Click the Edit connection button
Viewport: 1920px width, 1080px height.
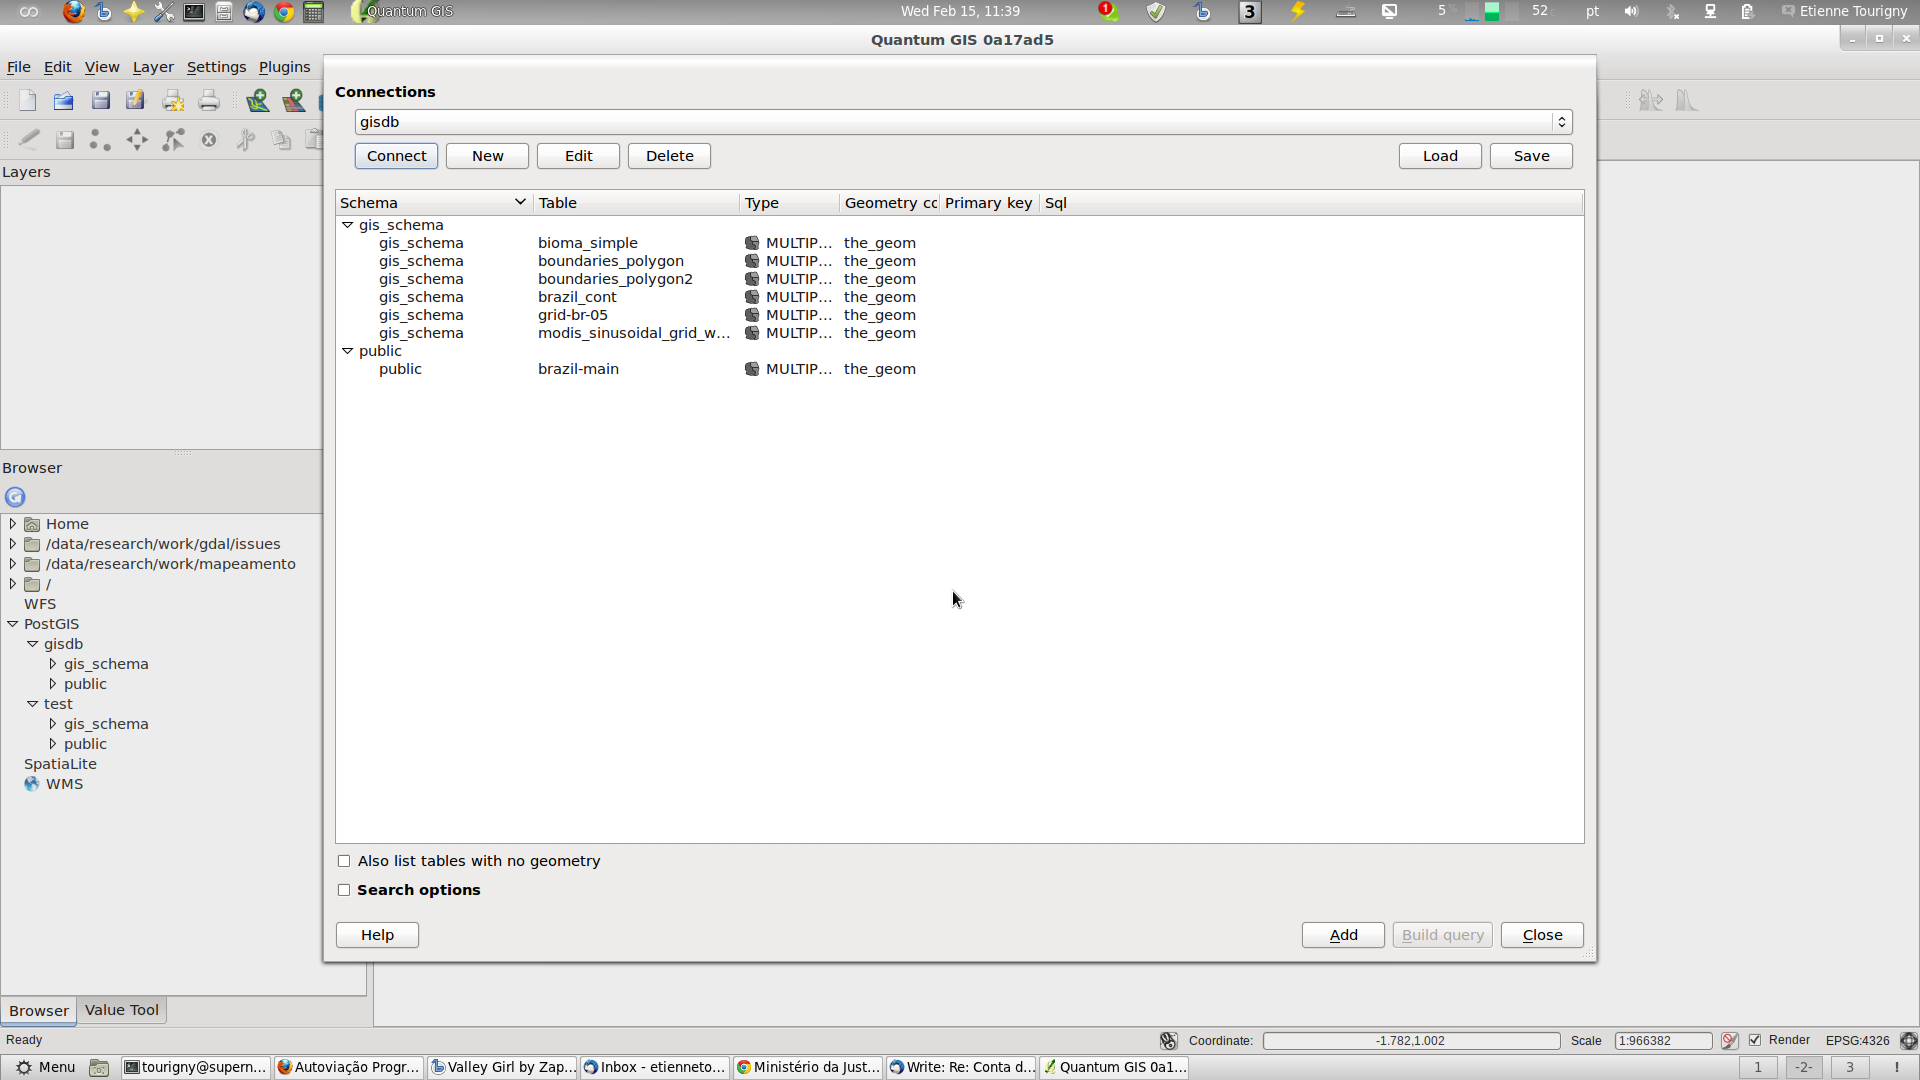point(578,156)
